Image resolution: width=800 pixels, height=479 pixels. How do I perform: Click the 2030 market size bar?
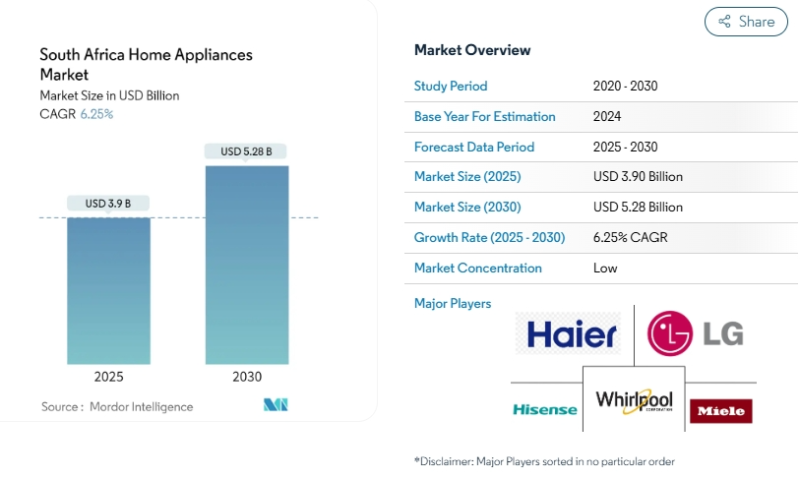pyautogui.click(x=247, y=265)
